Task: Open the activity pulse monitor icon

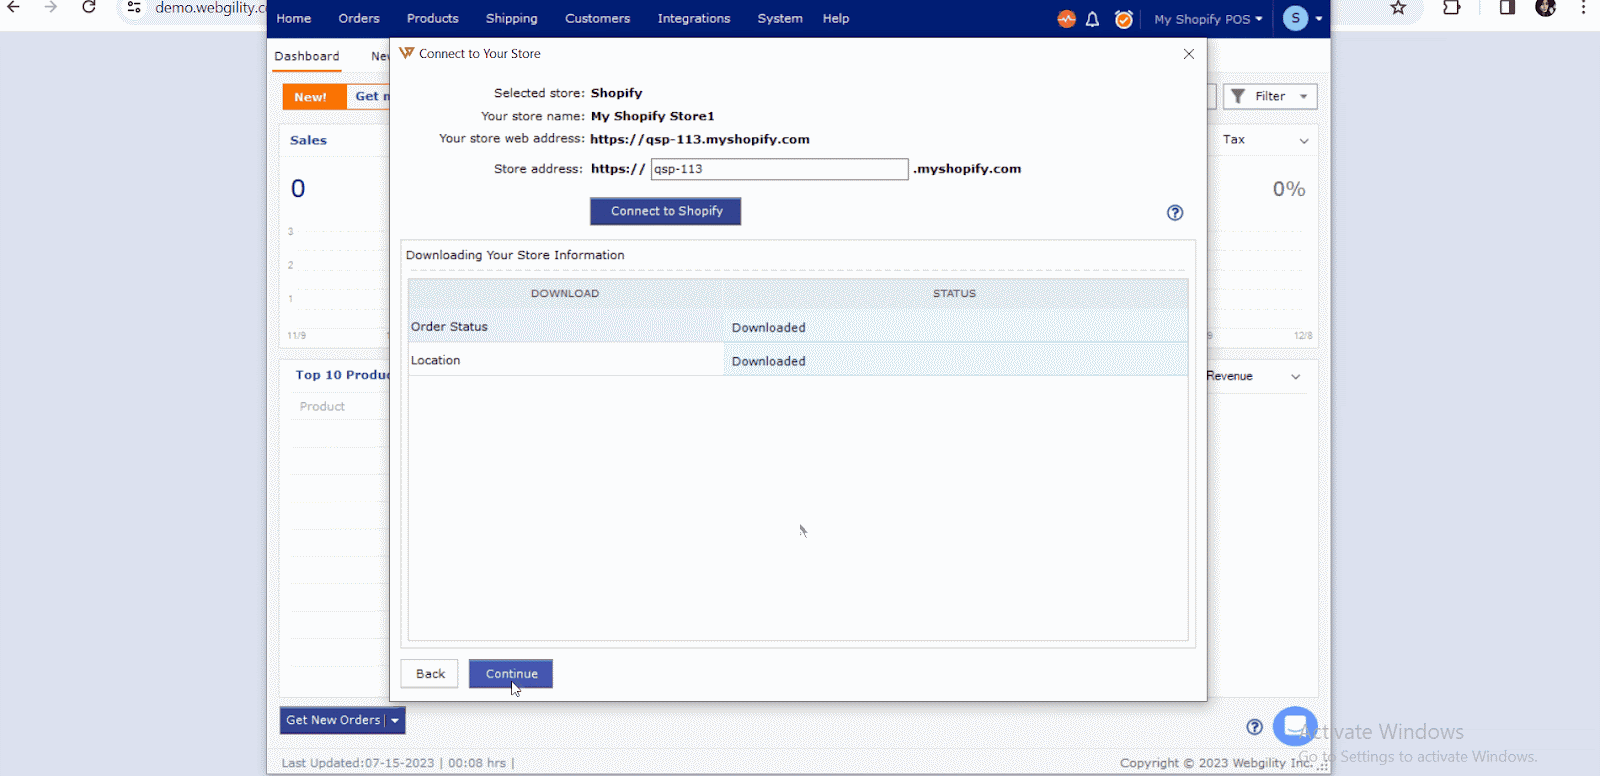Action: pyautogui.click(x=1066, y=19)
